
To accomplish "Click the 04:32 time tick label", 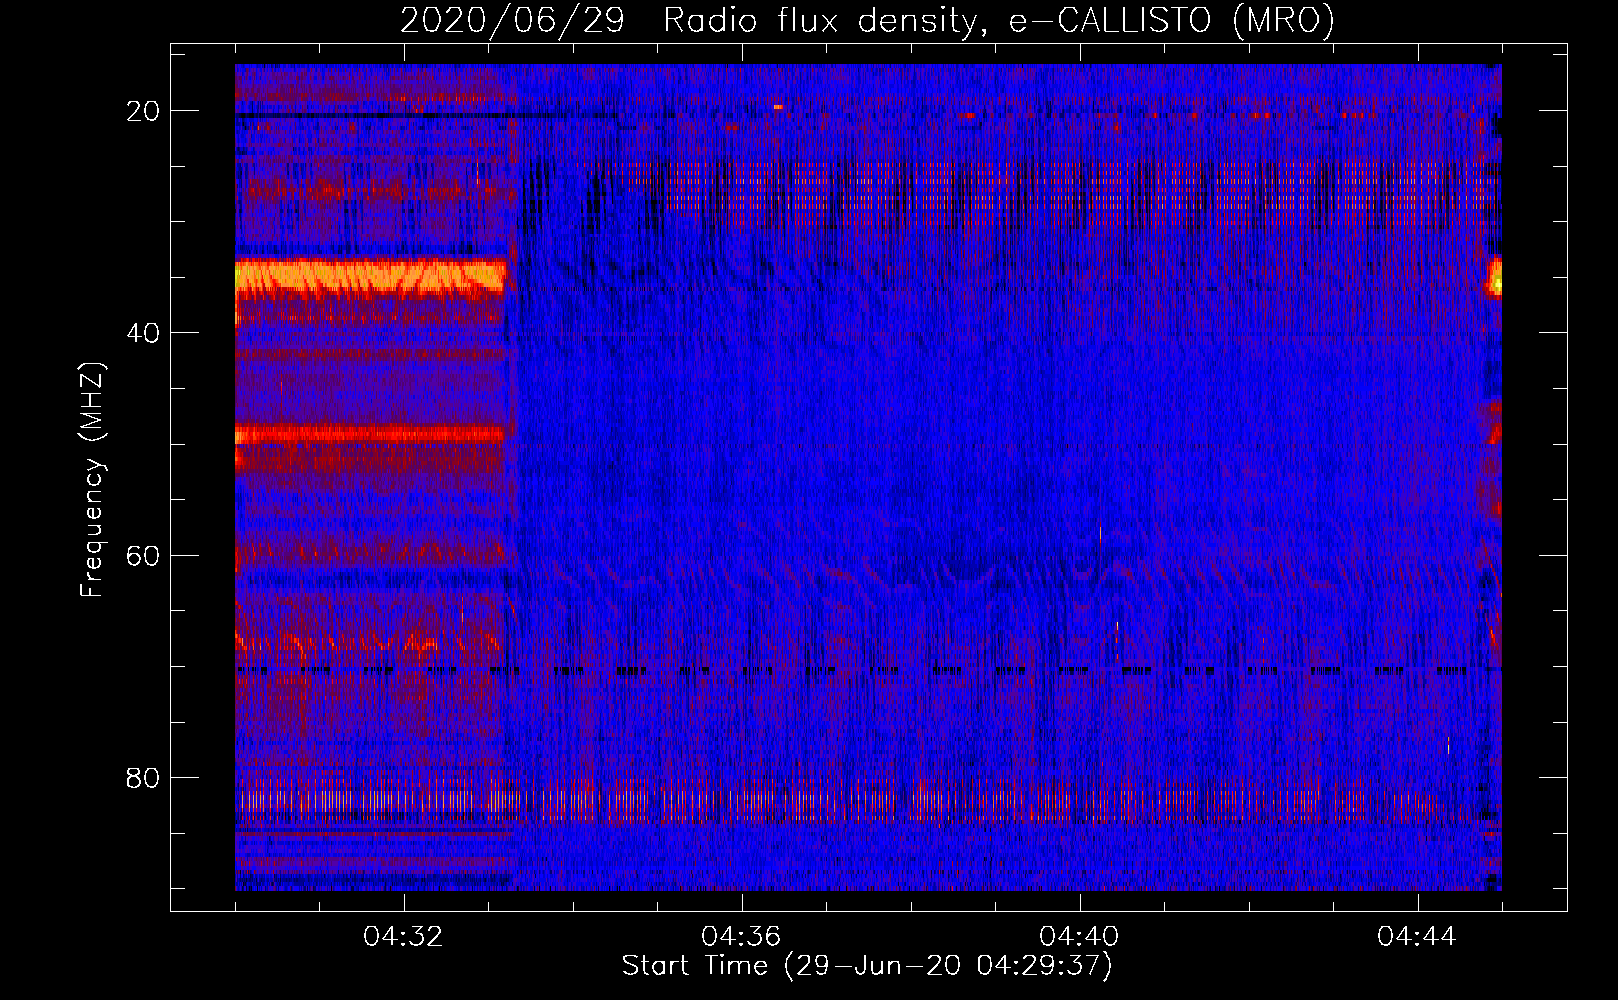I will (x=404, y=937).
